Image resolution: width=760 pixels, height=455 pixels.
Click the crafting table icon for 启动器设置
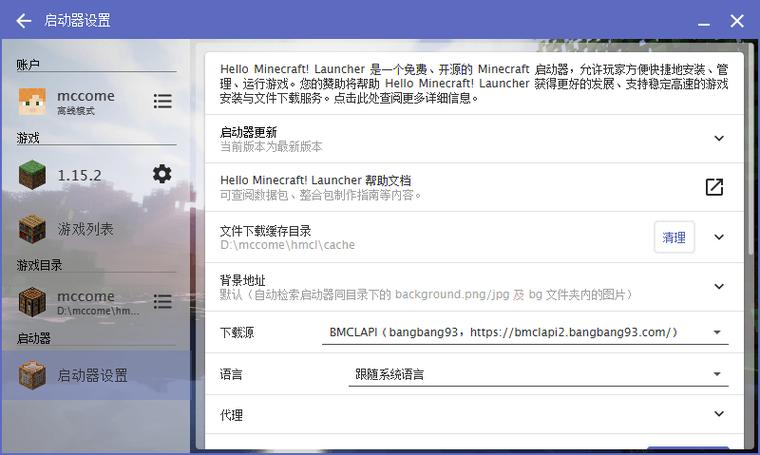pyautogui.click(x=32, y=375)
